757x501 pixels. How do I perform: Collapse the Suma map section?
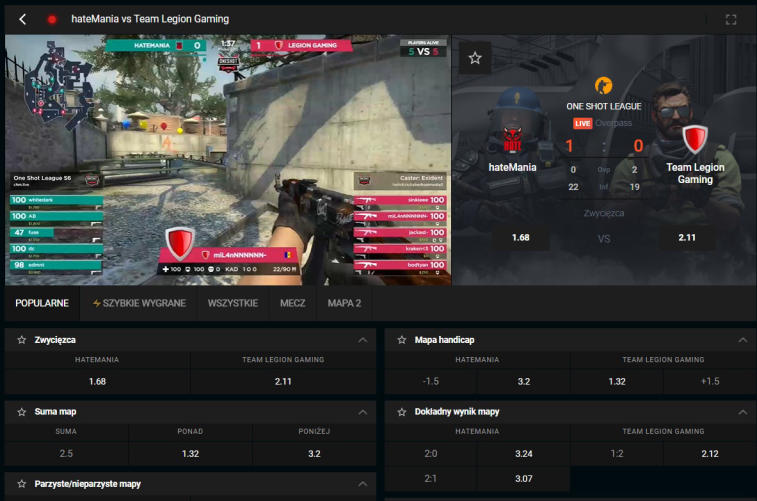(x=363, y=412)
